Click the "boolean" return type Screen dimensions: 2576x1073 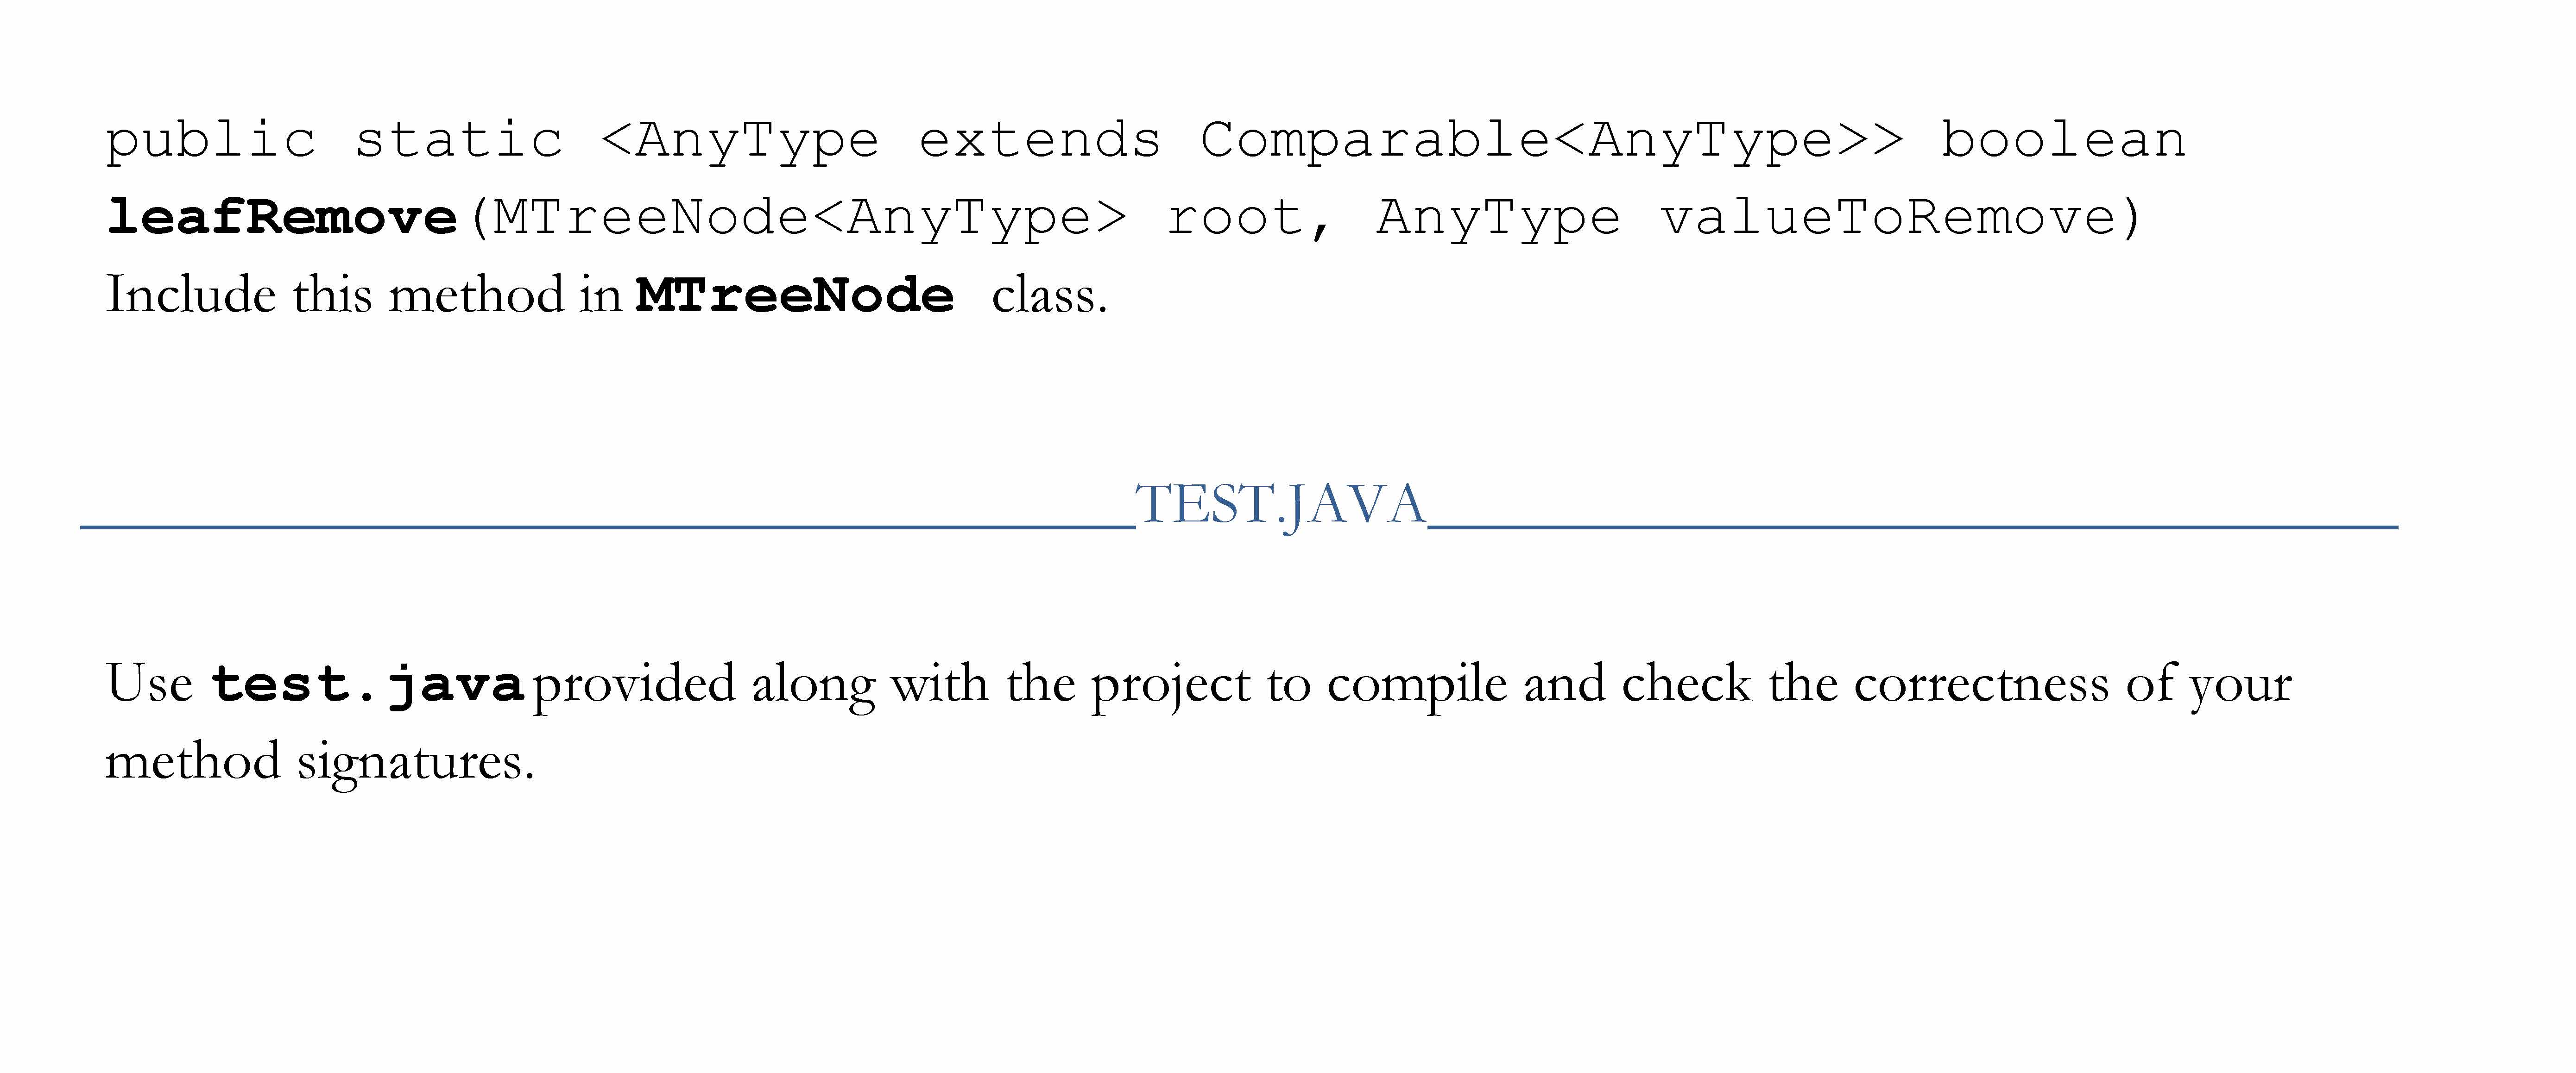coord(2063,140)
